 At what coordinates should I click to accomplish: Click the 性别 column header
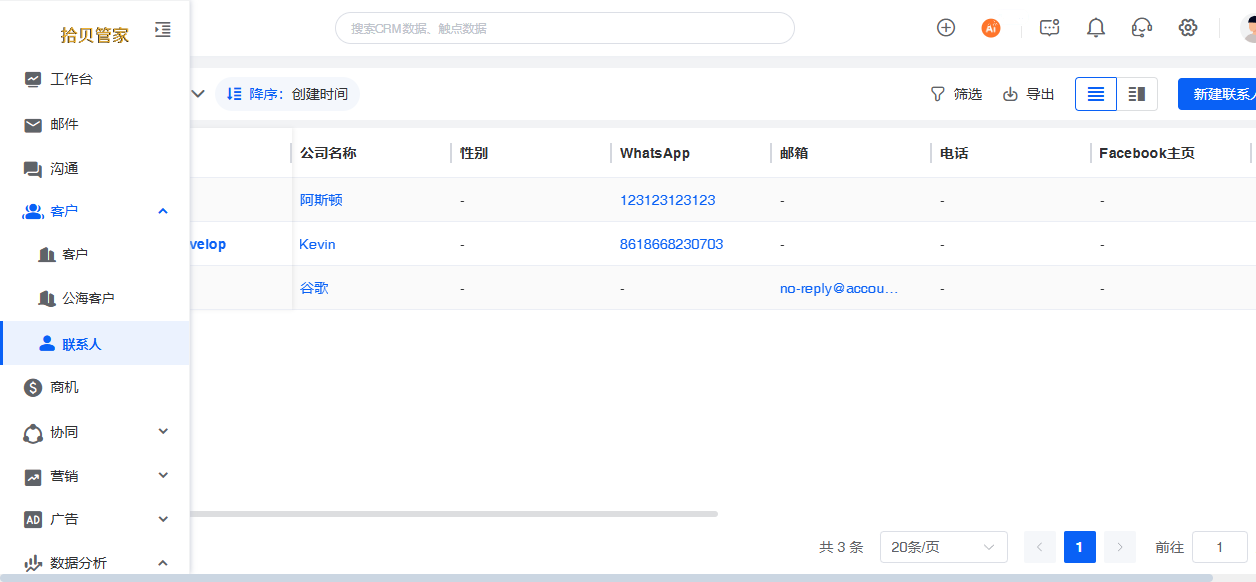pyautogui.click(x=474, y=153)
